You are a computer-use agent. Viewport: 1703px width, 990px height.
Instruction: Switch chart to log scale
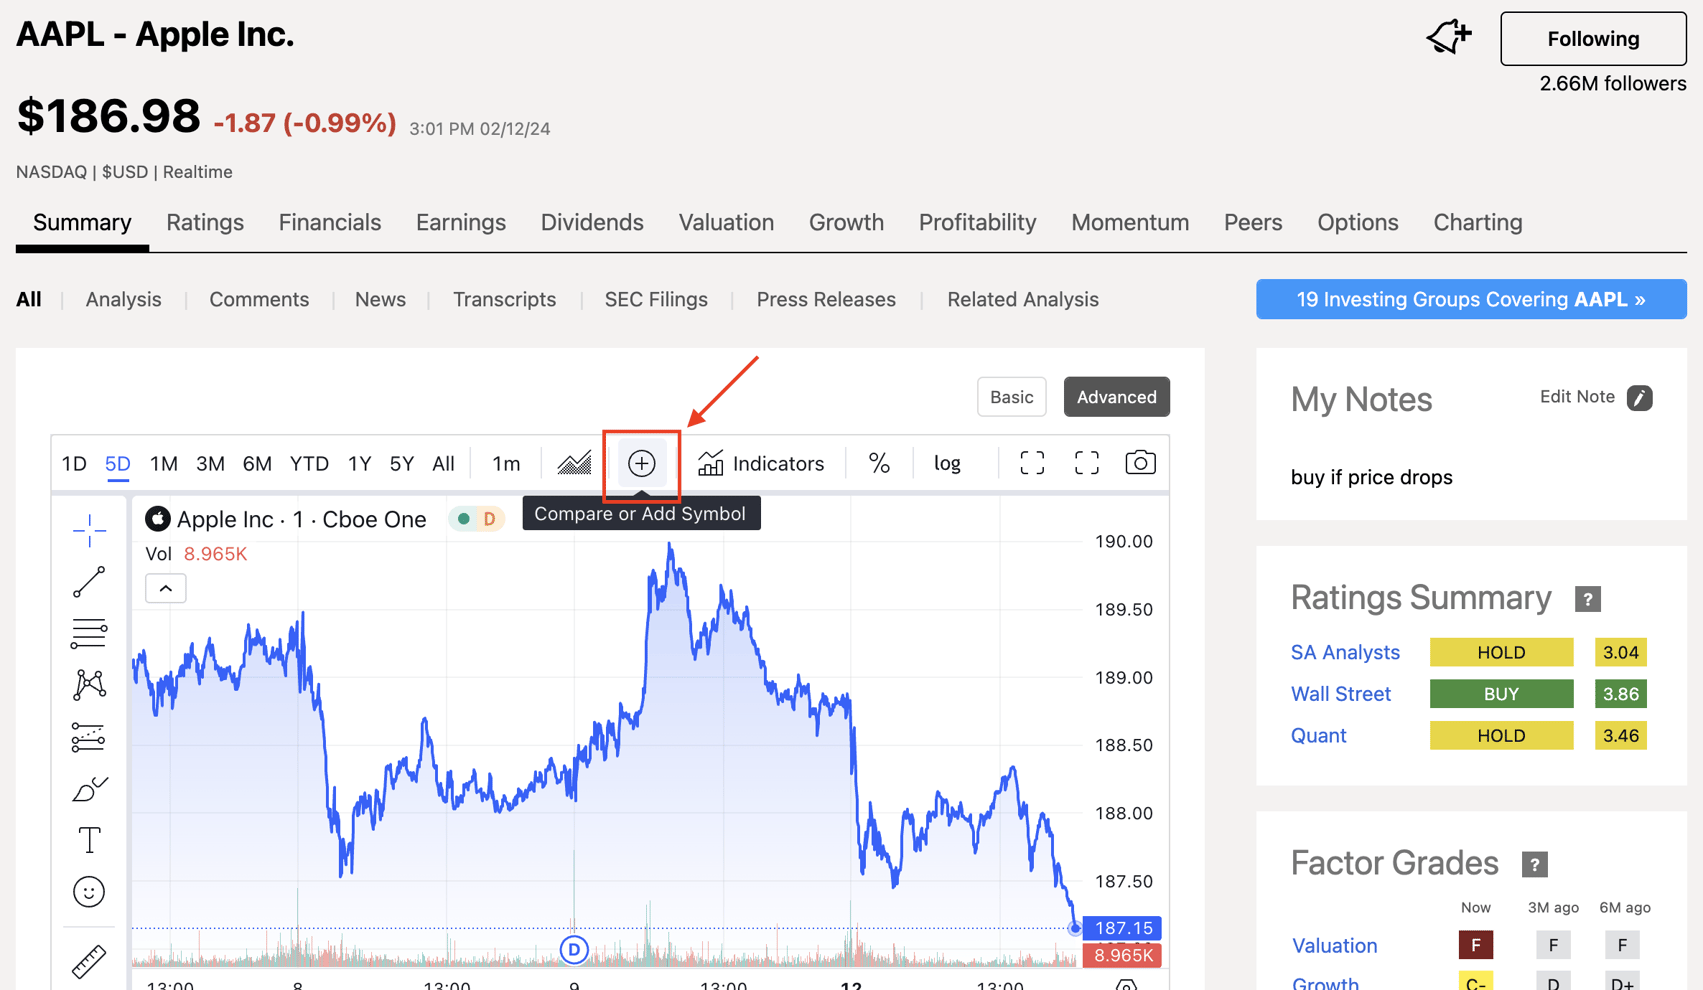tap(946, 462)
